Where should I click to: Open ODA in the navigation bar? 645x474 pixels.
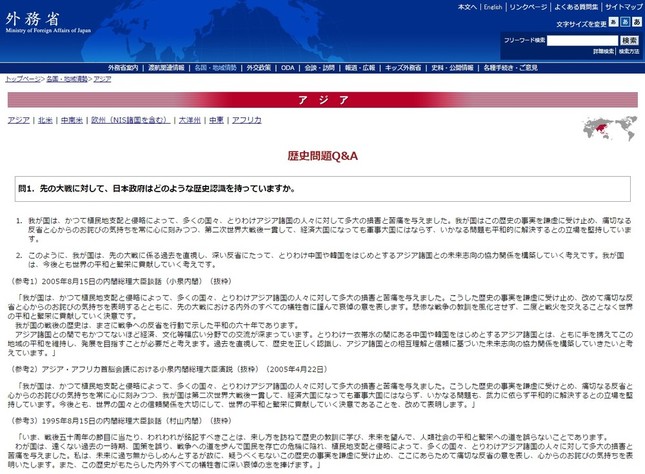[x=288, y=68]
